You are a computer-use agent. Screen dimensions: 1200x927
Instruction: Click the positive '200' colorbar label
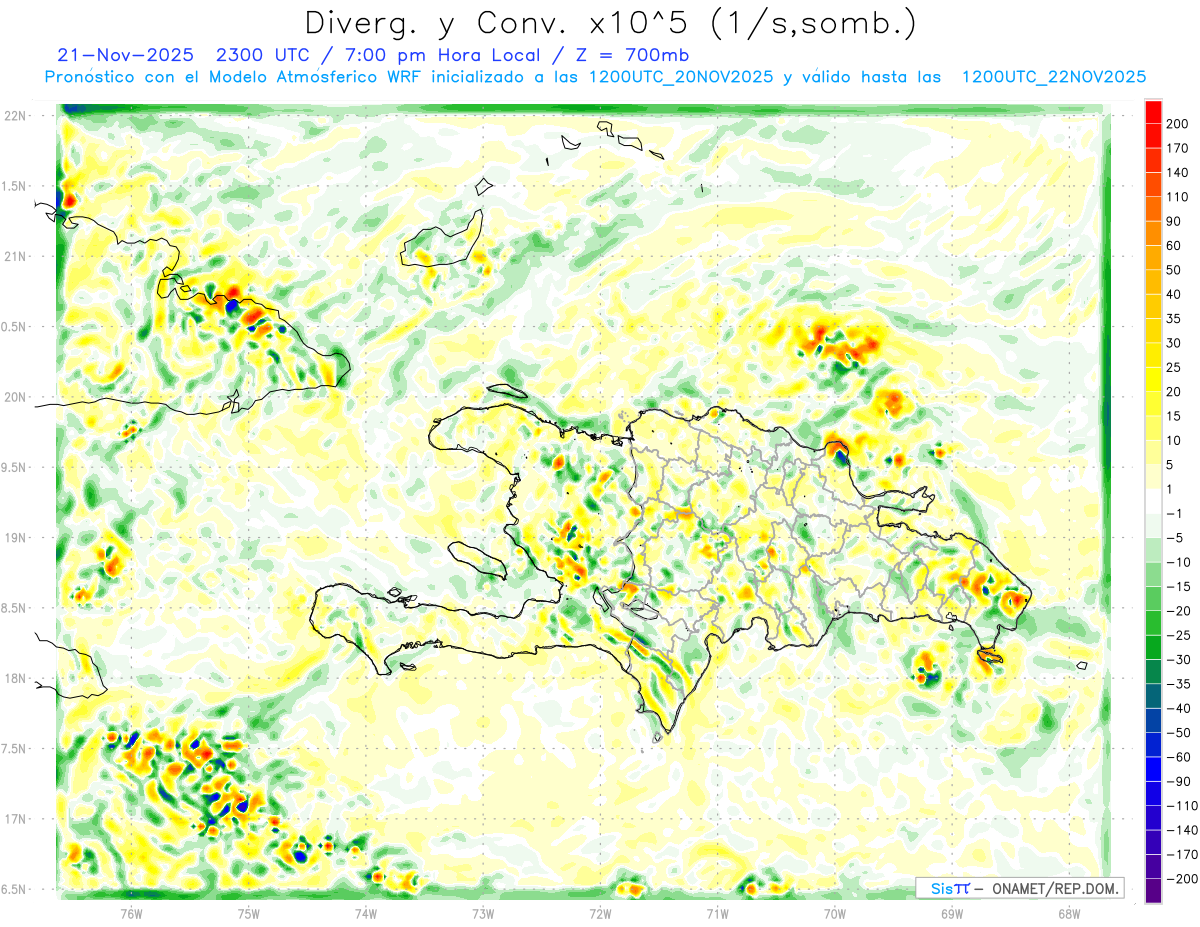(1178, 124)
